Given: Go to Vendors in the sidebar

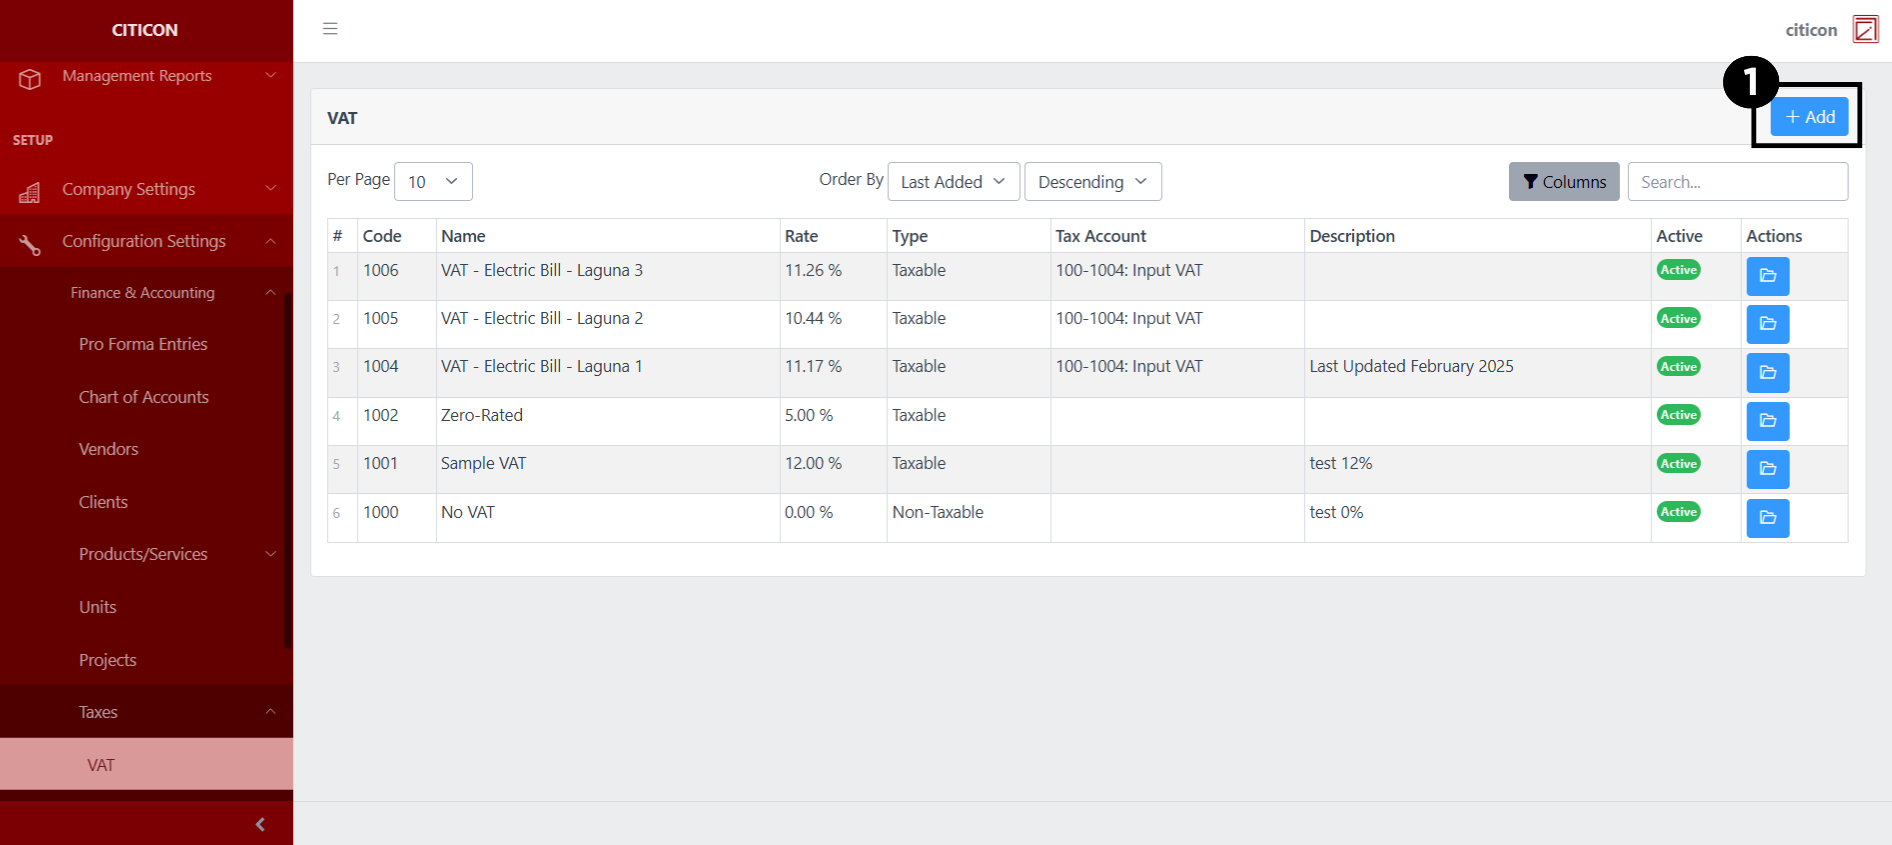Looking at the screenshot, I should point(109,449).
